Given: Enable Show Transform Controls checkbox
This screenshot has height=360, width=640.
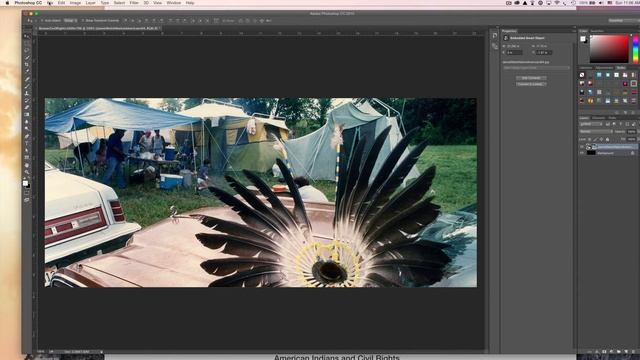Looking at the screenshot, I should pos(83,20).
